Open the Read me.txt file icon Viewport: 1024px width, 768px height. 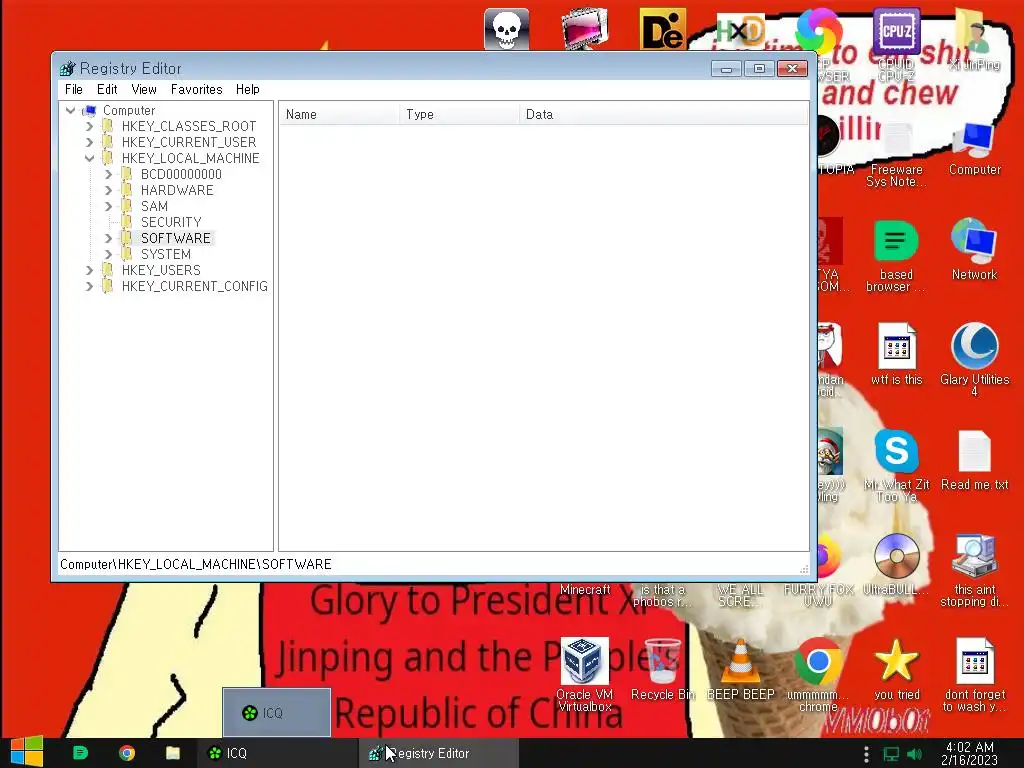coord(974,460)
